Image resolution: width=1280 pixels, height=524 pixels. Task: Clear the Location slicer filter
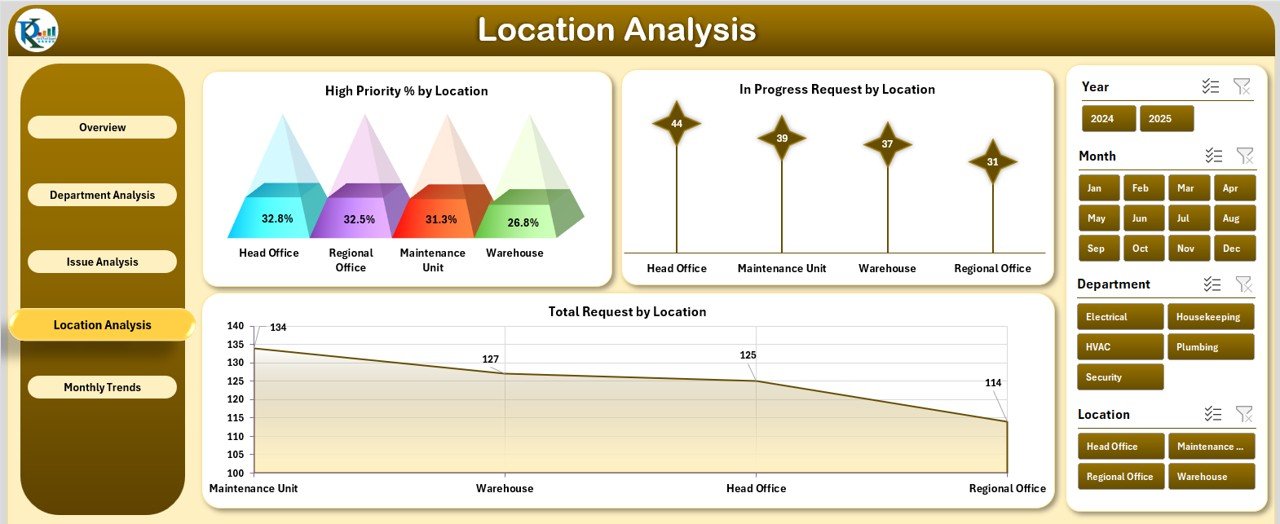pyautogui.click(x=1245, y=414)
